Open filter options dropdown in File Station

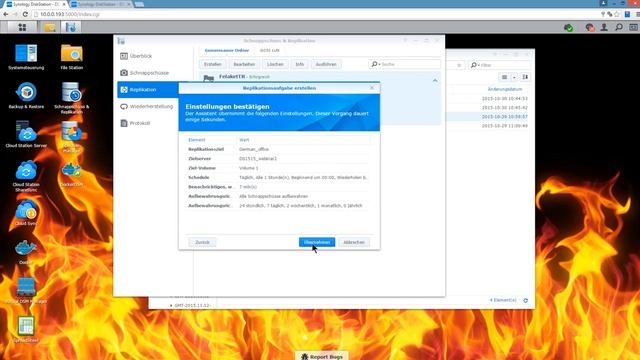(475, 65)
